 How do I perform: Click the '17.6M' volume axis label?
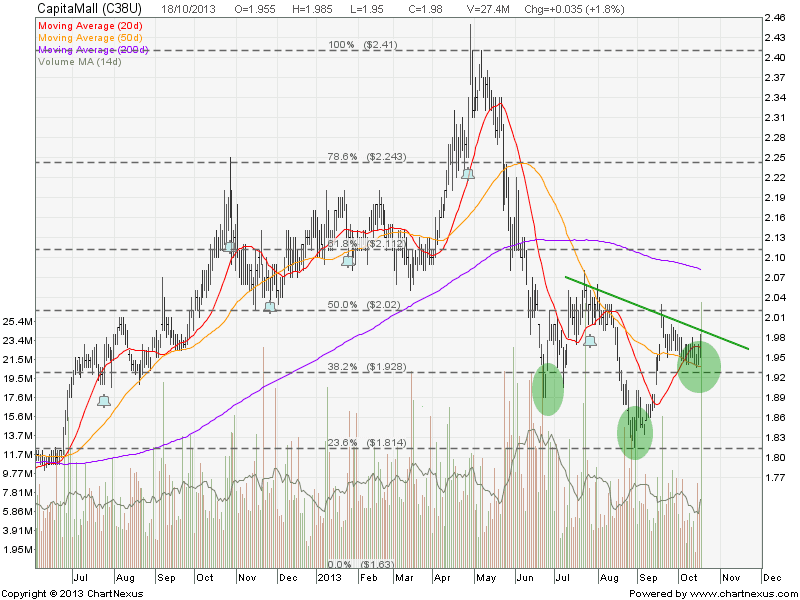click(x=19, y=397)
